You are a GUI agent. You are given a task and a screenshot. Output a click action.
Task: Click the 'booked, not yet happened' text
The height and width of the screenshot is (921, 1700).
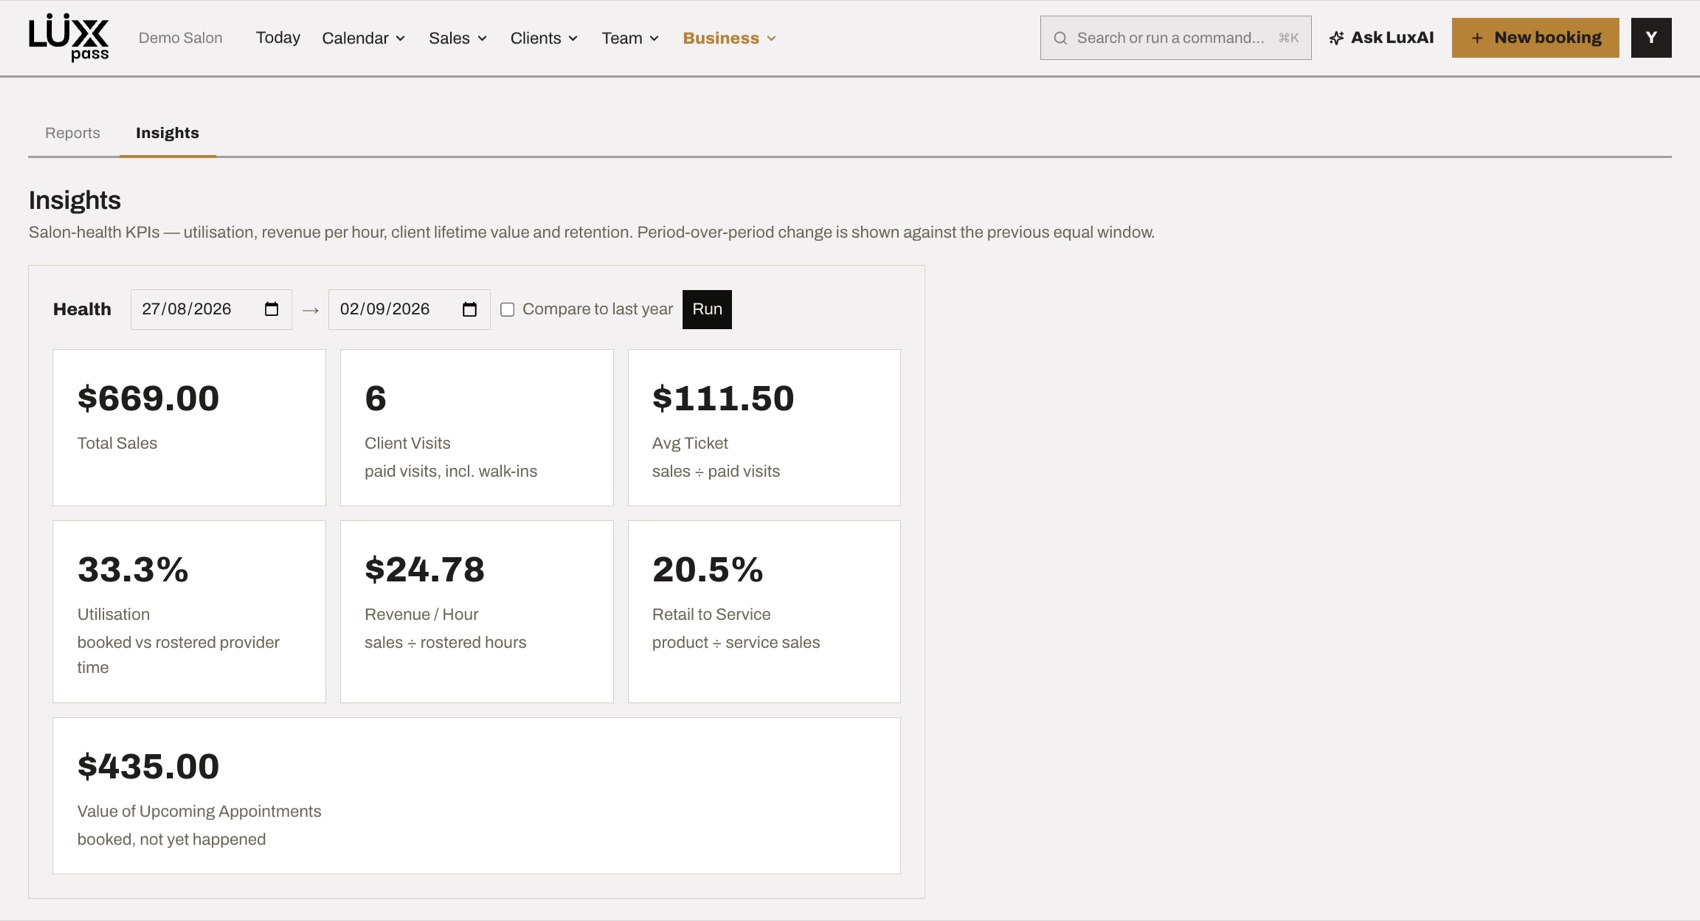[171, 839]
